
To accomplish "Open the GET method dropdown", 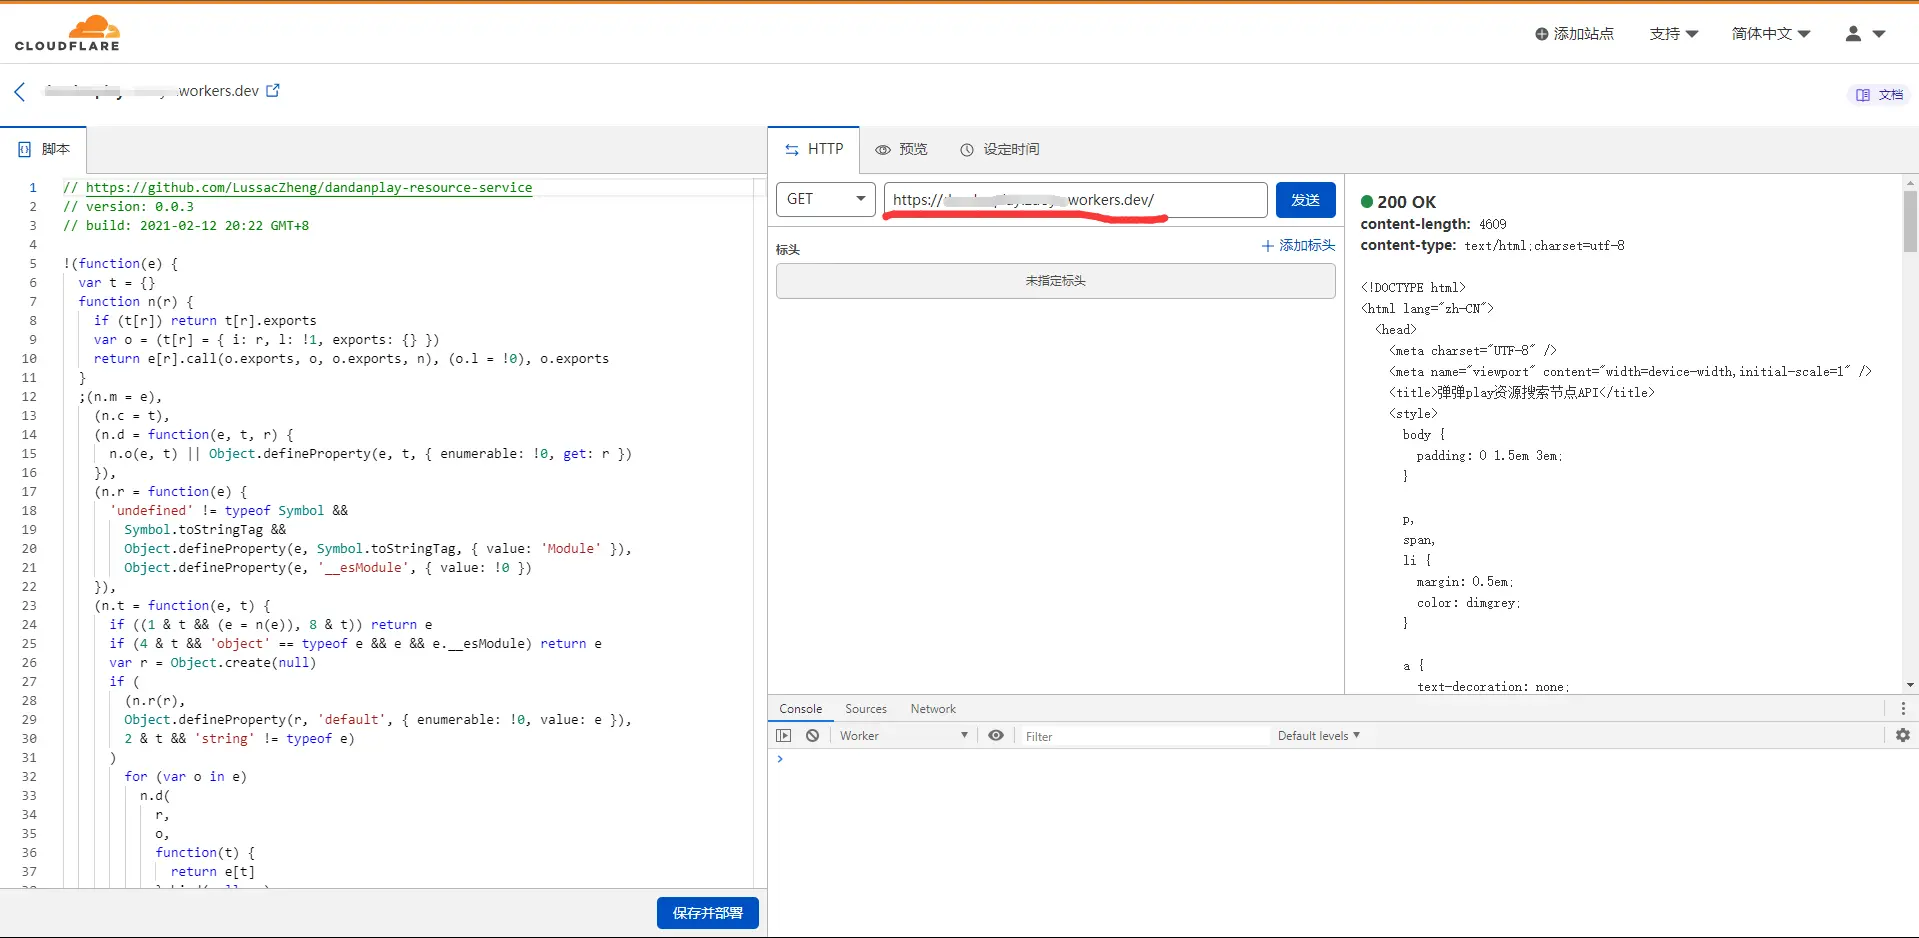I will (x=826, y=199).
